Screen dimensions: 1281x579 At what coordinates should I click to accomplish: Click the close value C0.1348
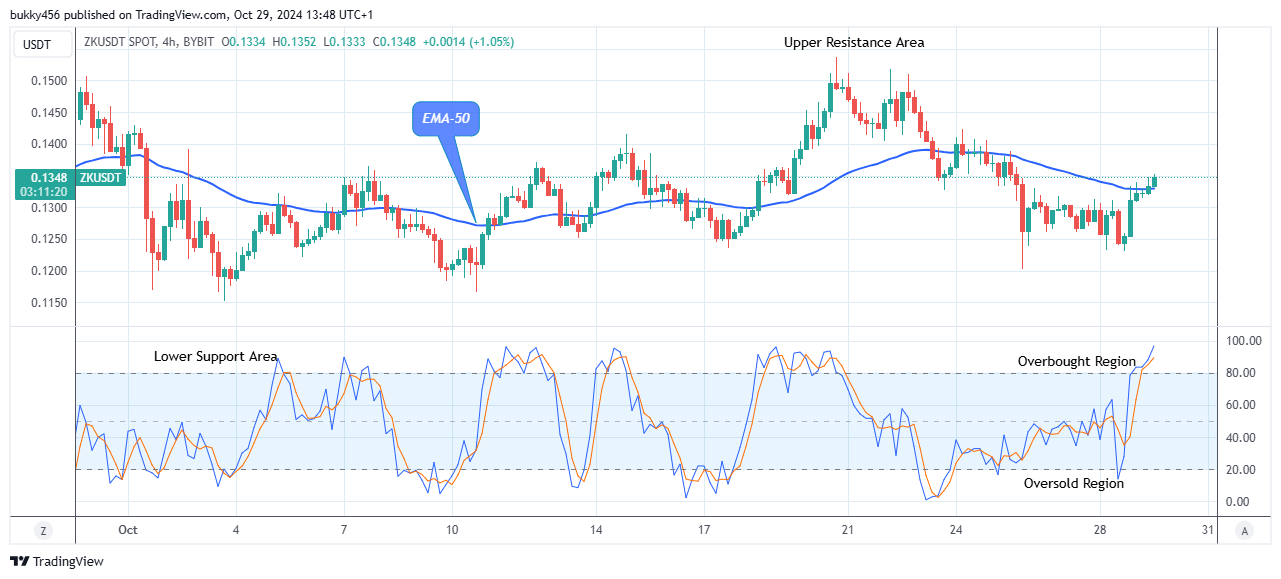394,42
